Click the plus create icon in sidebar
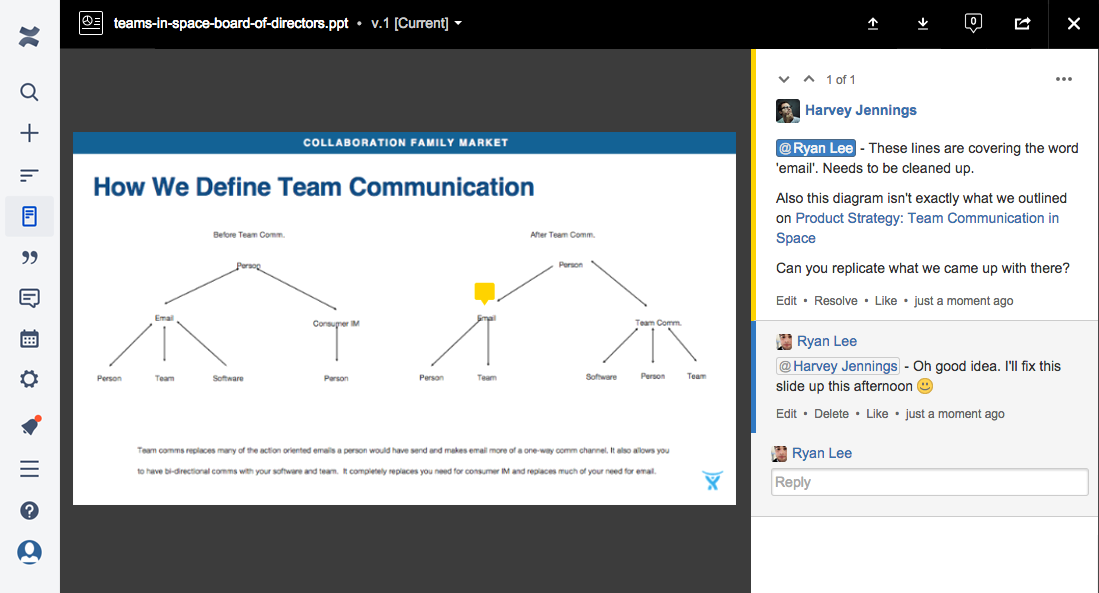 tap(29, 133)
